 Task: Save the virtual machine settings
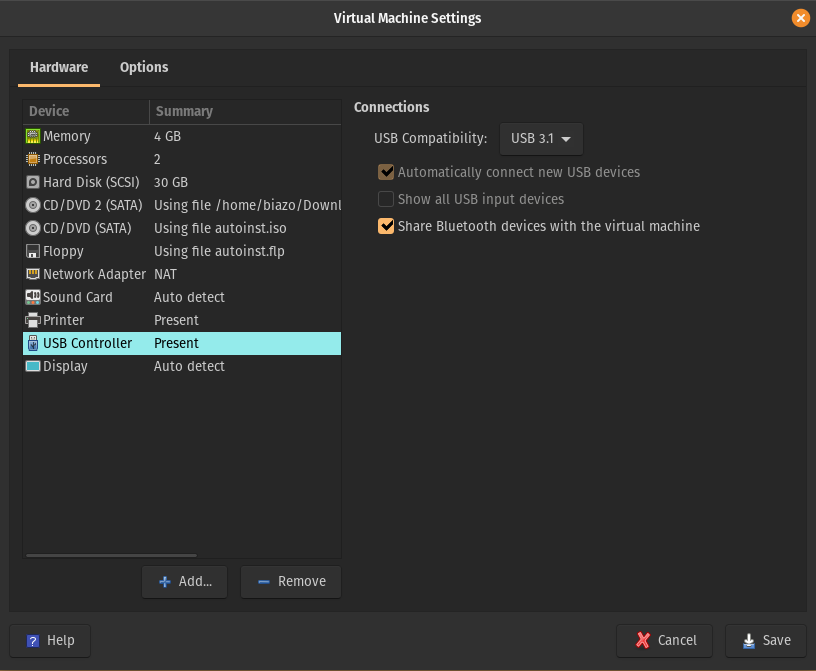pos(765,640)
